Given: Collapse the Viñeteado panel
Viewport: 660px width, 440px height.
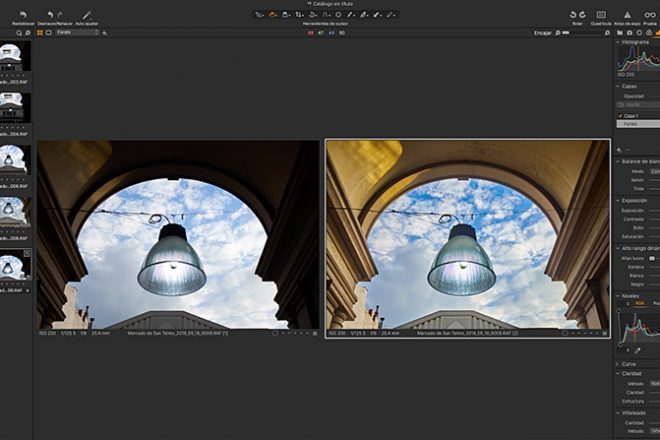Looking at the screenshot, I should [618, 413].
